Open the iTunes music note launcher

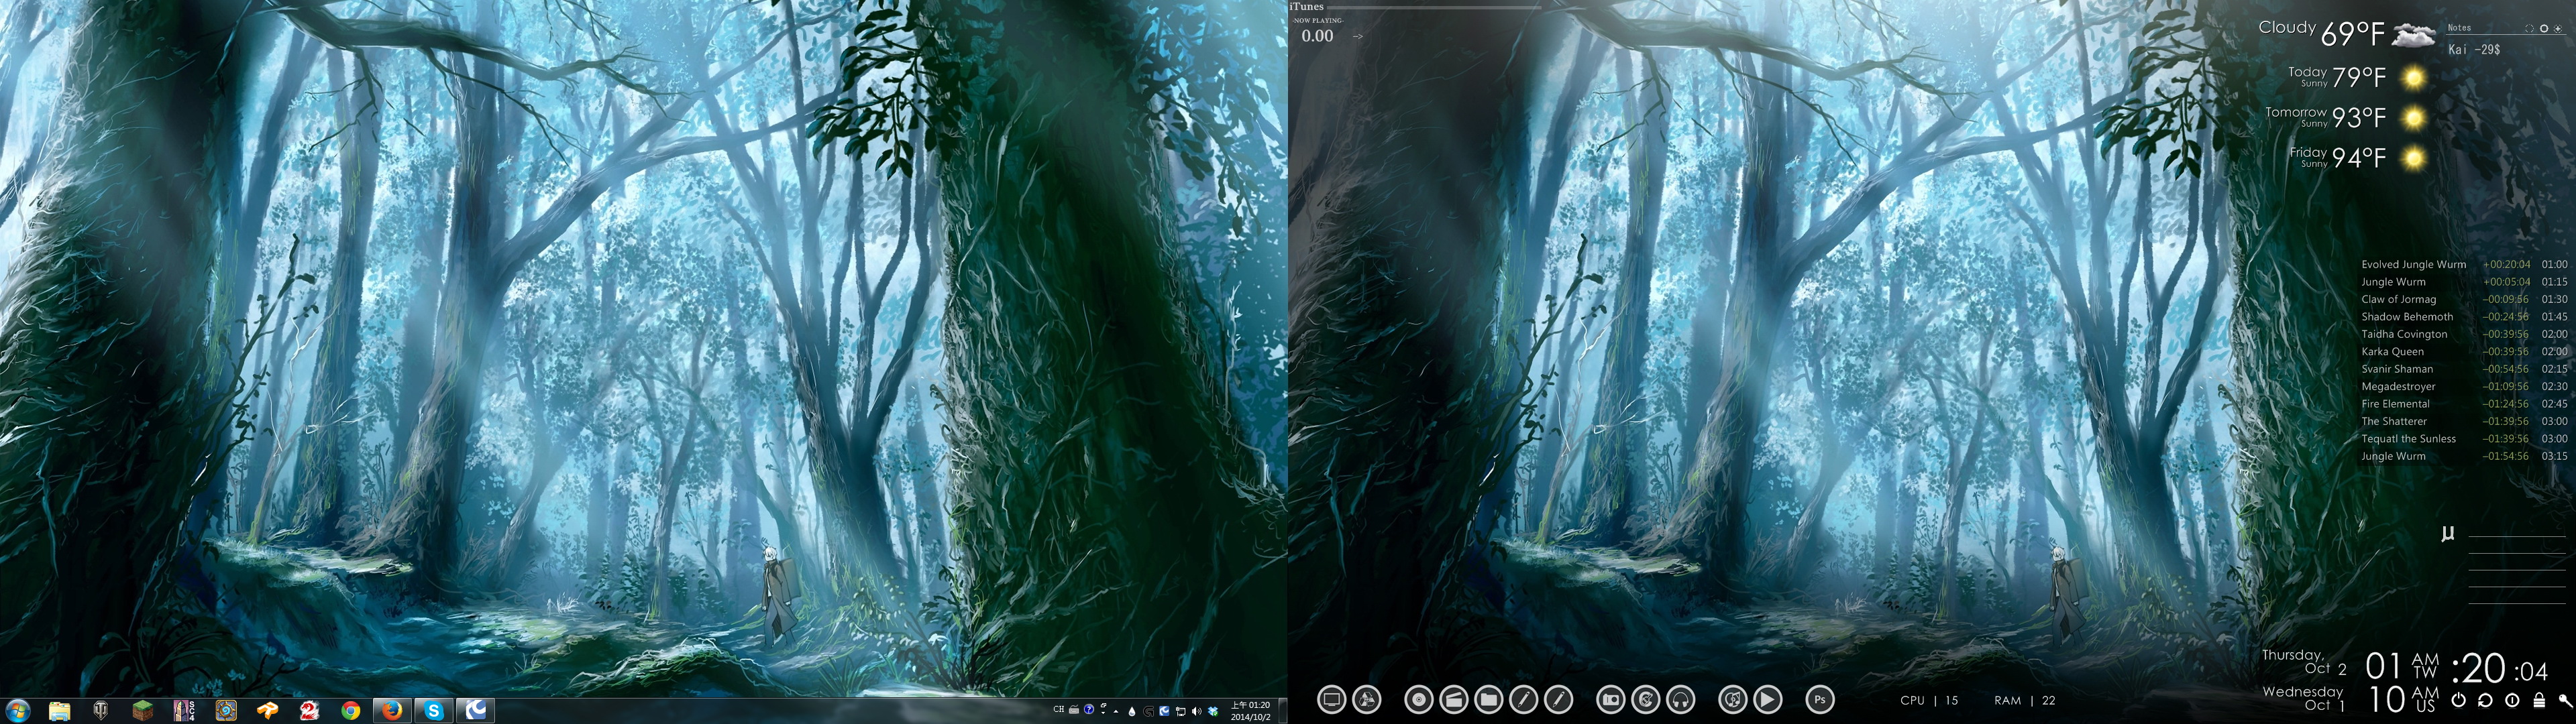1733,700
